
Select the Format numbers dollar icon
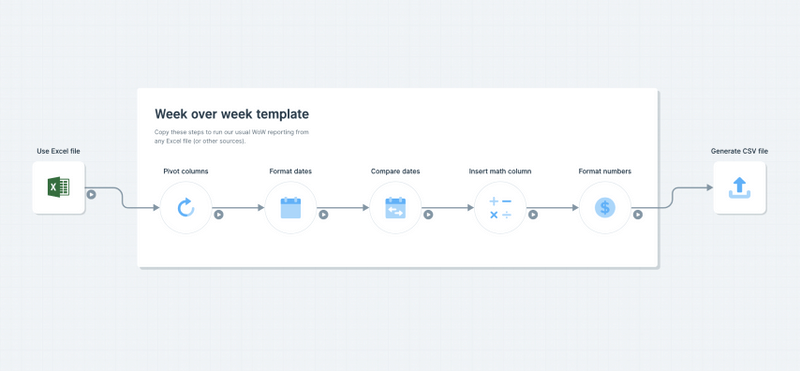(x=605, y=208)
